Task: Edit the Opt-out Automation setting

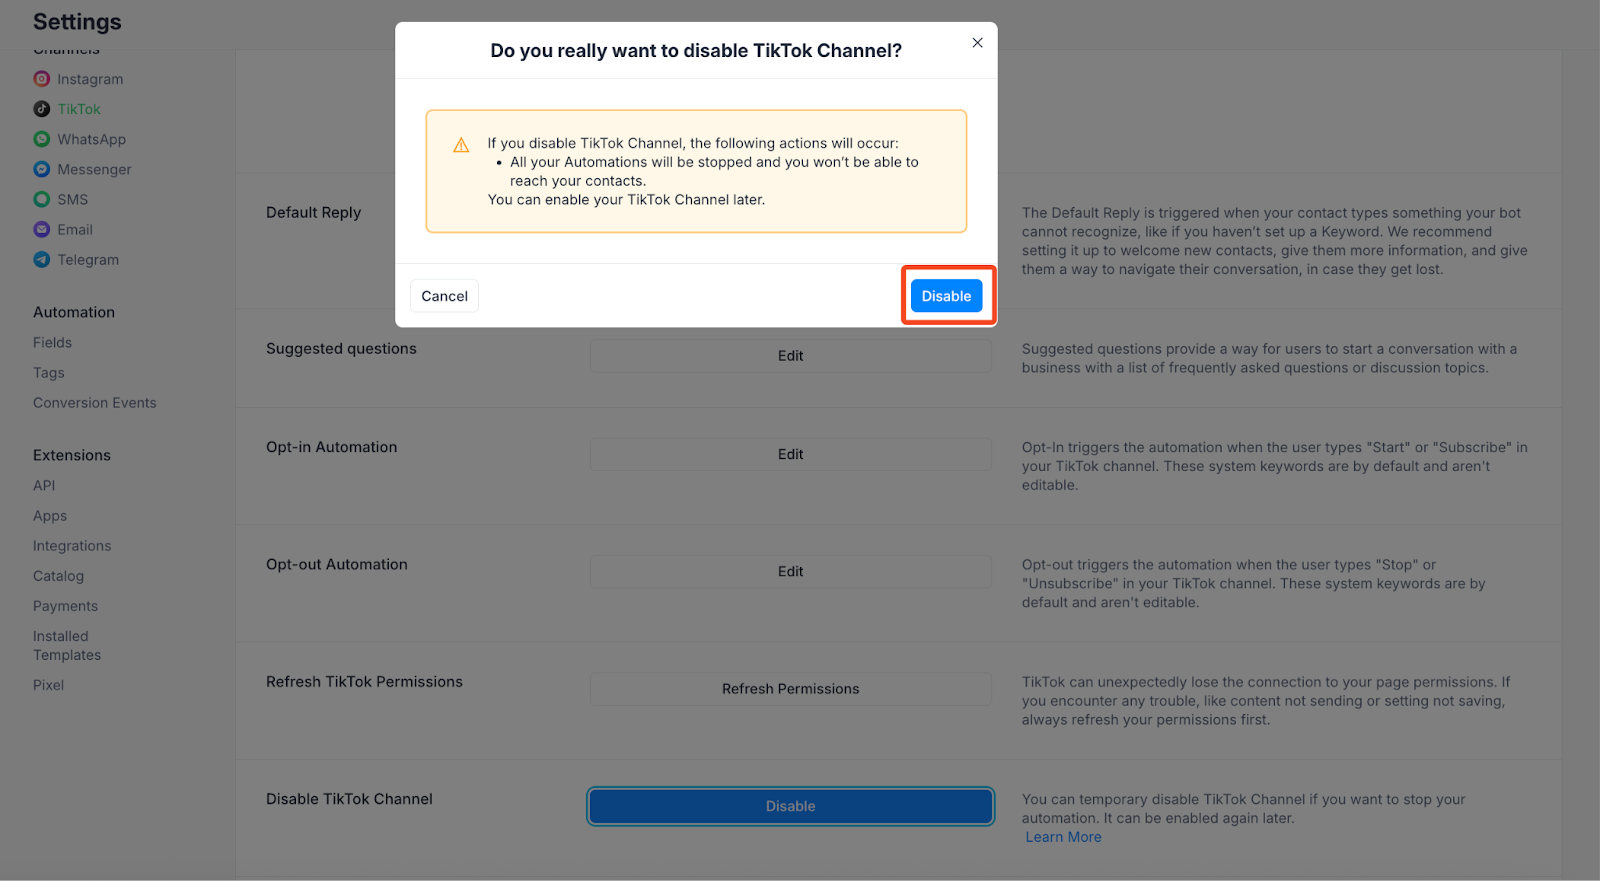Action: (x=790, y=571)
